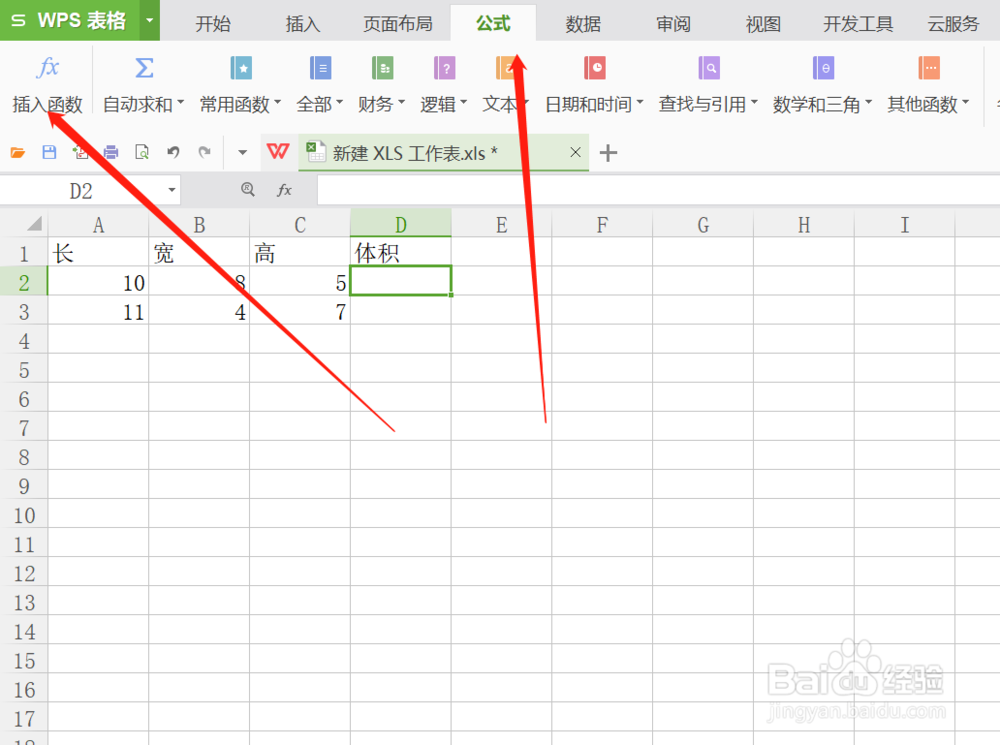The width and height of the screenshot is (1000, 745).
Task: Switch to the 插入 tab
Action: coord(303,24)
